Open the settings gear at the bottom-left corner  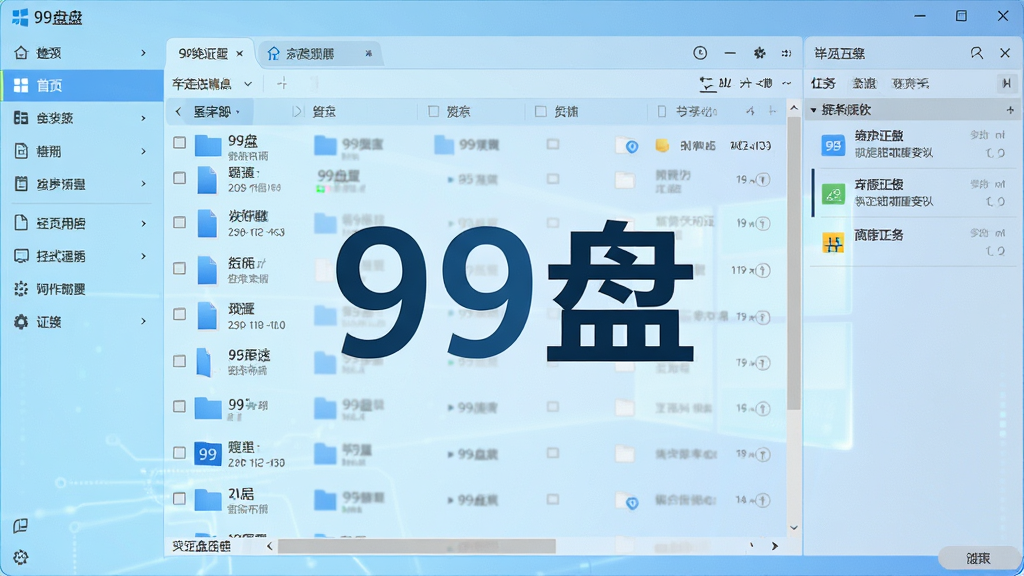(x=20, y=557)
